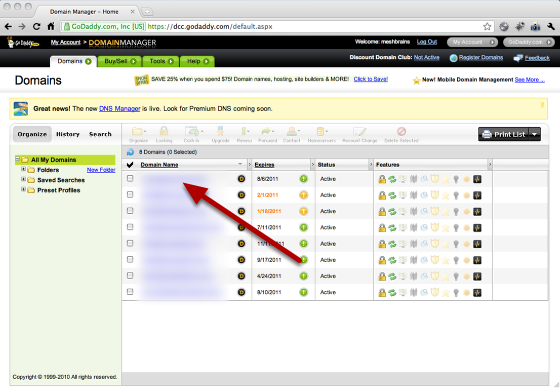The width and height of the screenshot is (560, 388).
Task: Expand the Saved Searches tree node
Action: [23, 179]
